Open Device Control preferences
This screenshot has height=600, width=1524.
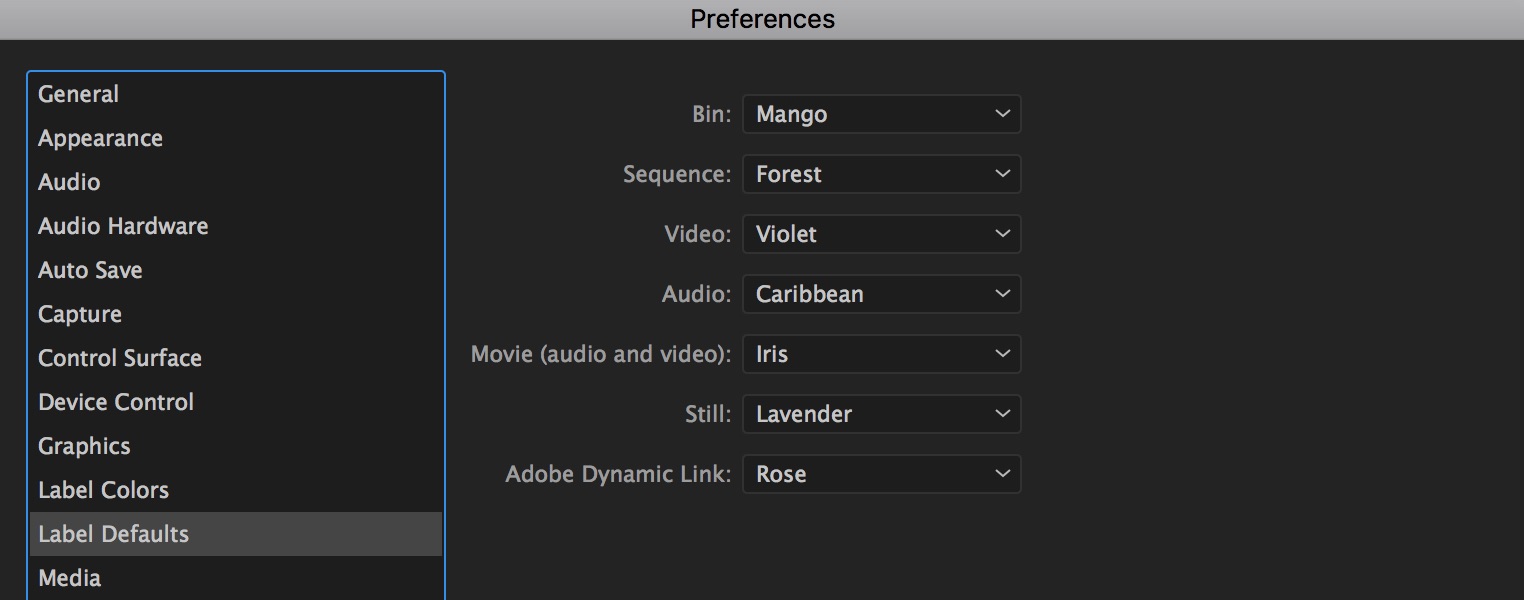click(236, 402)
